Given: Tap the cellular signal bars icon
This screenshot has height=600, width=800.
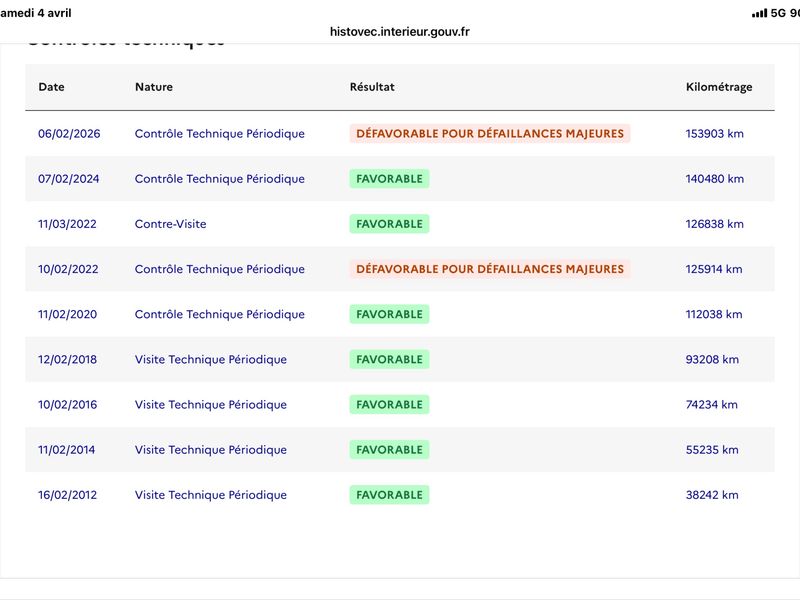Looking at the screenshot, I should 759,13.
